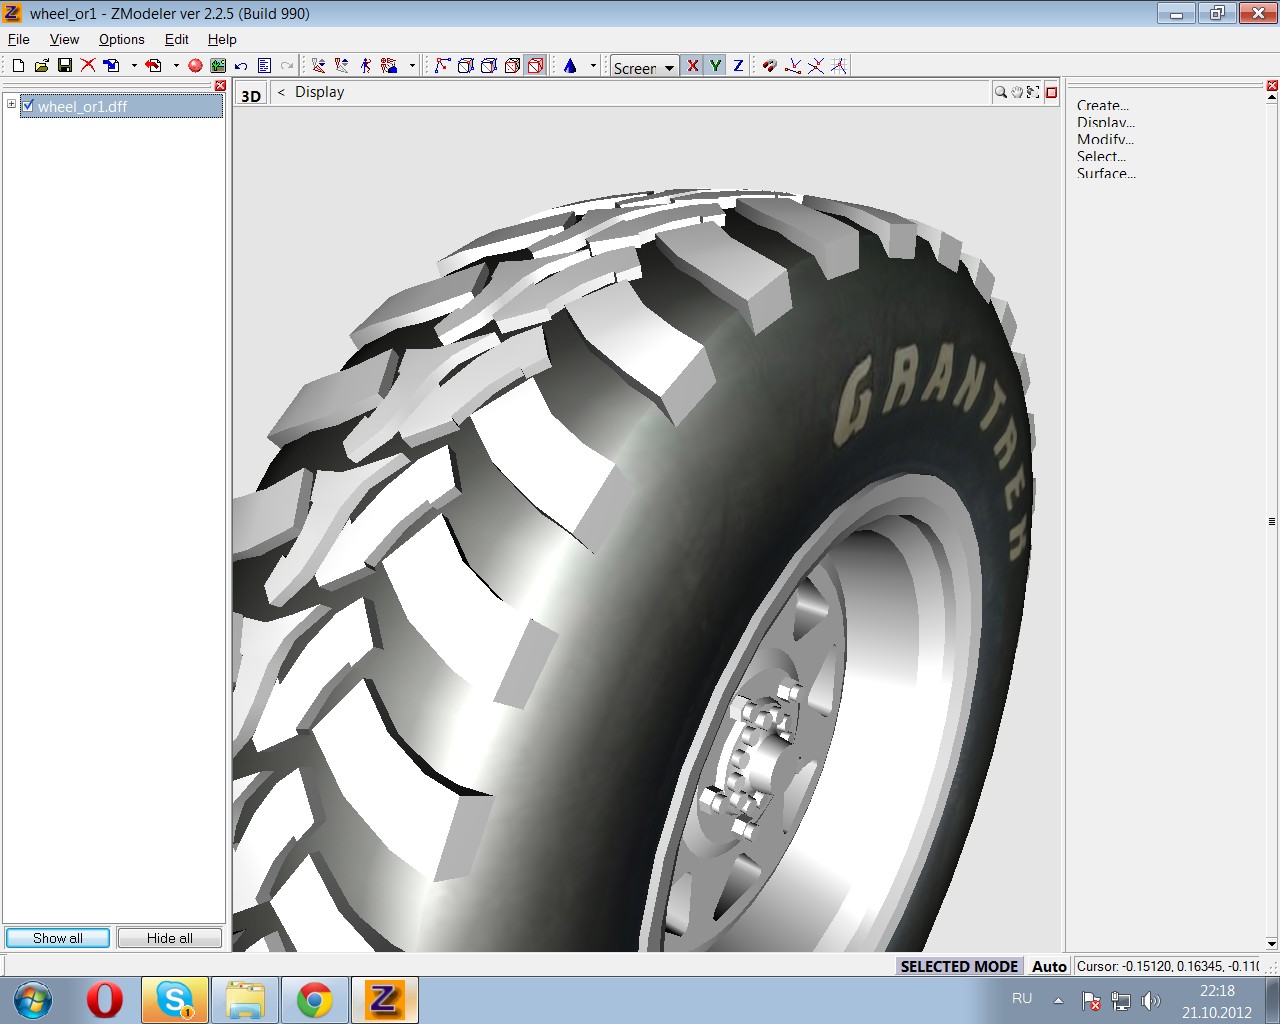Open the red sphere materials editor icon

point(195,66)
